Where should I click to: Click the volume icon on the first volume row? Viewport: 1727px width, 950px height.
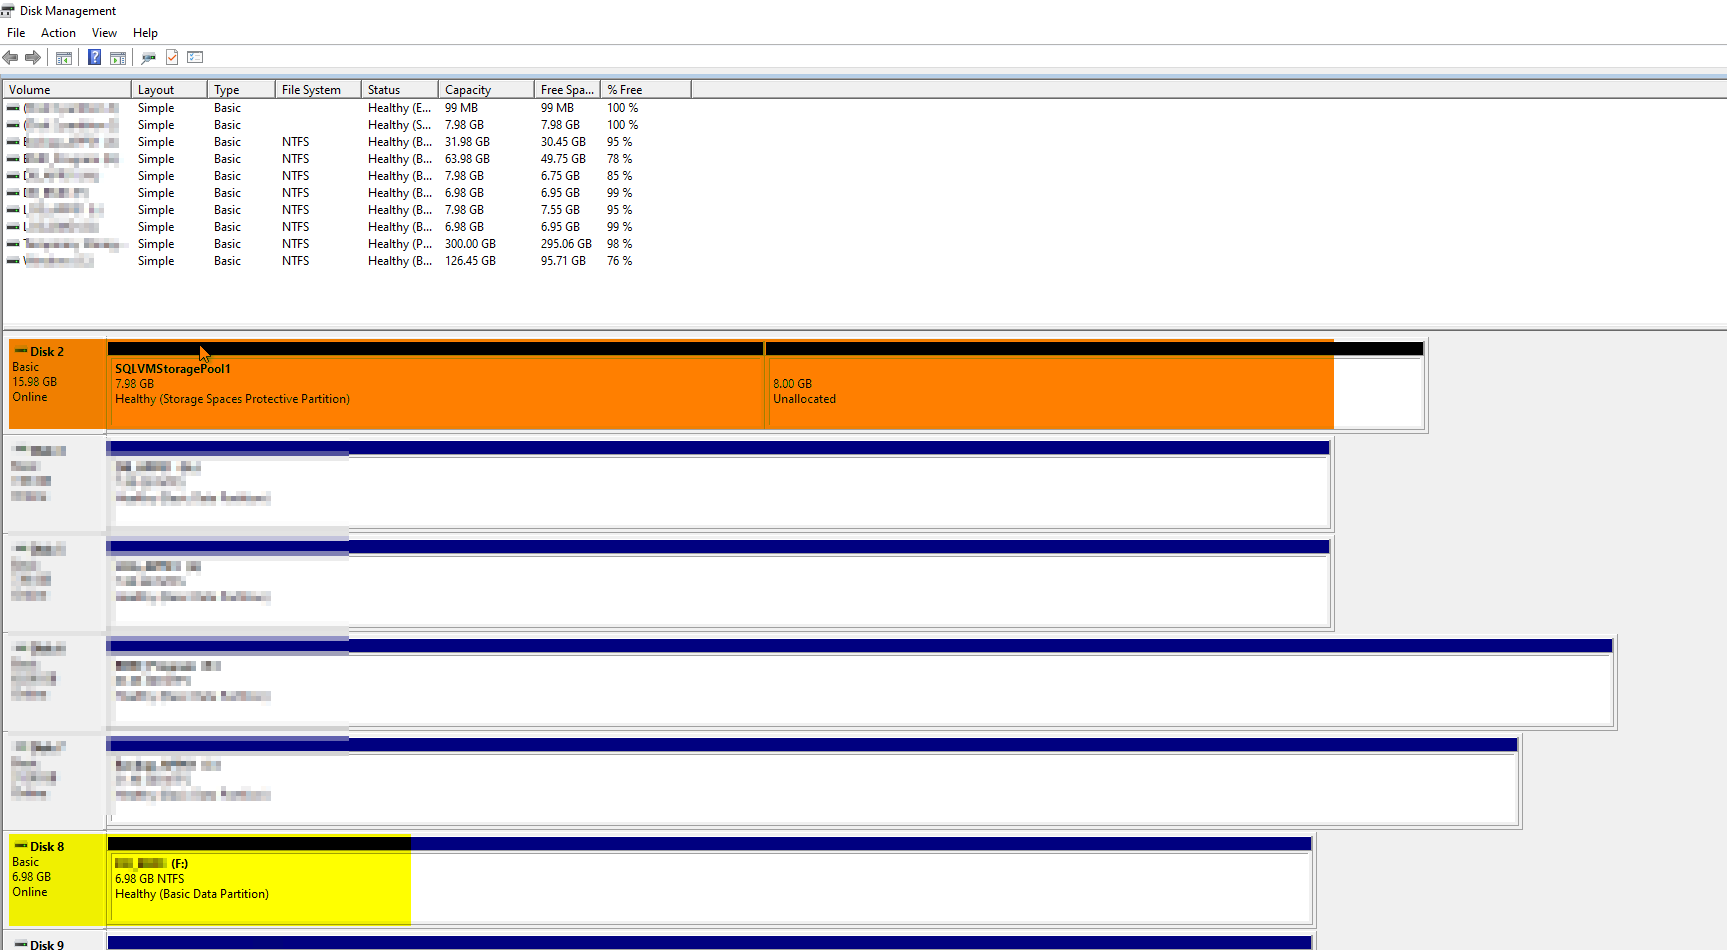click(x=12, y=107)
